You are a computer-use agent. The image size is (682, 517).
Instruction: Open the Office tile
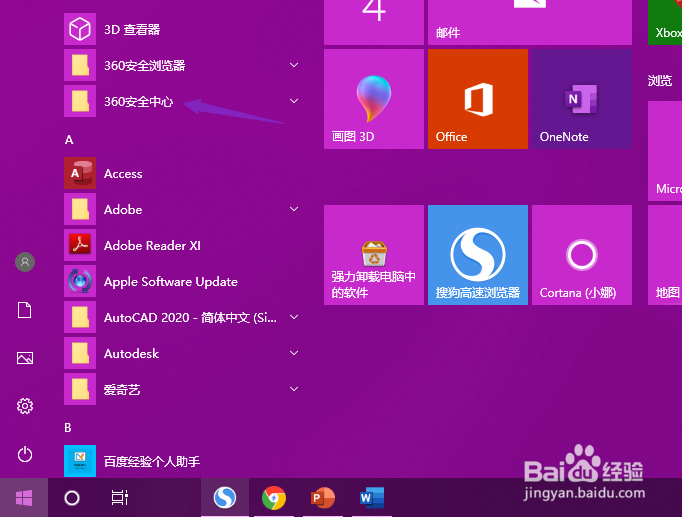pyautogui.click(x=478, y=99)
